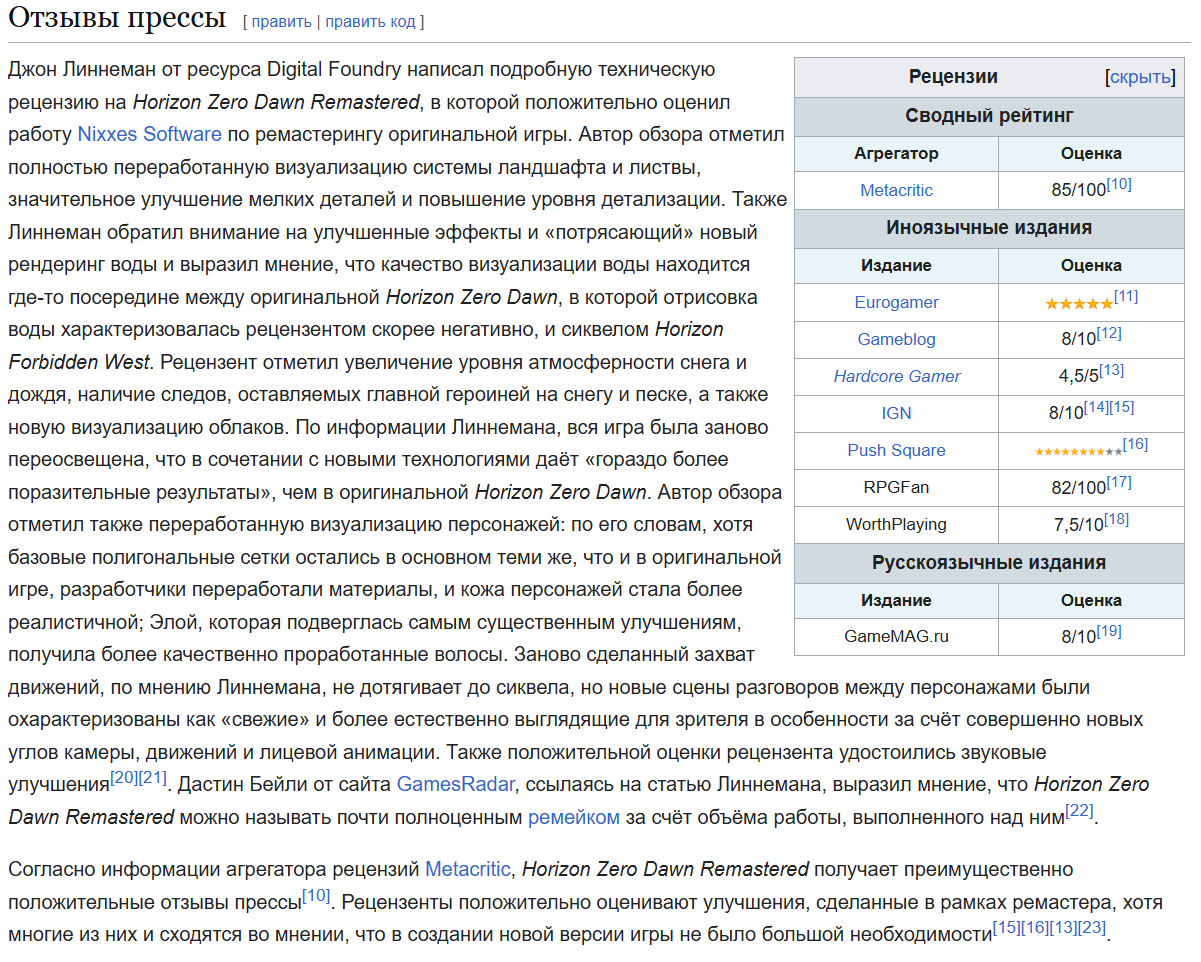Open footnote [12] next to Gameblog score

(1109, 333)
